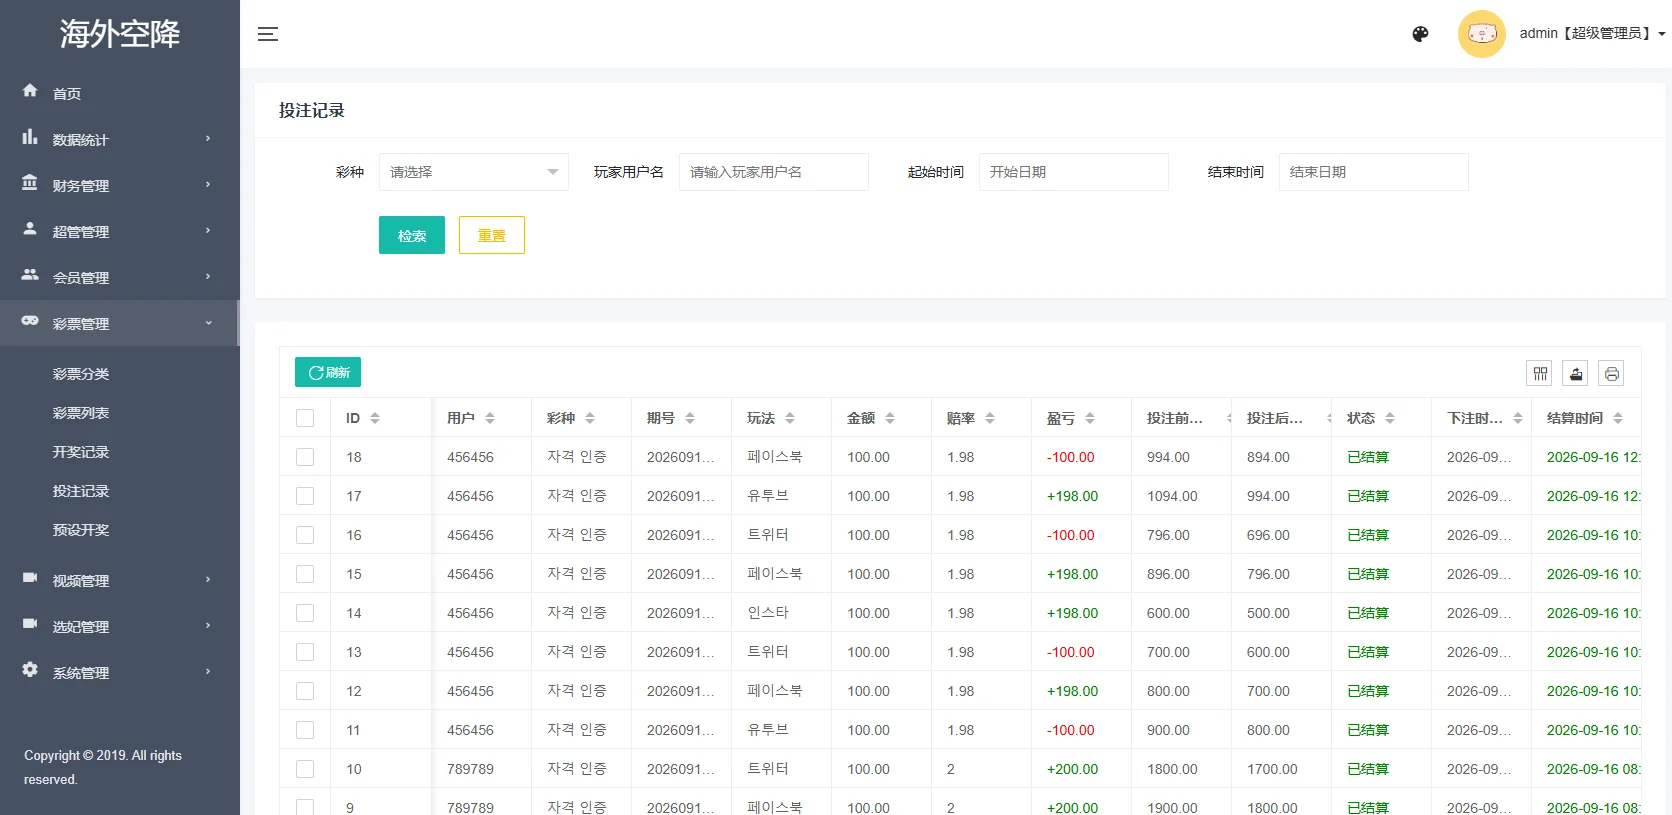Click the admin avatar image
The width and height of the screenshot is (1672, 815).
pos(1481,34)
